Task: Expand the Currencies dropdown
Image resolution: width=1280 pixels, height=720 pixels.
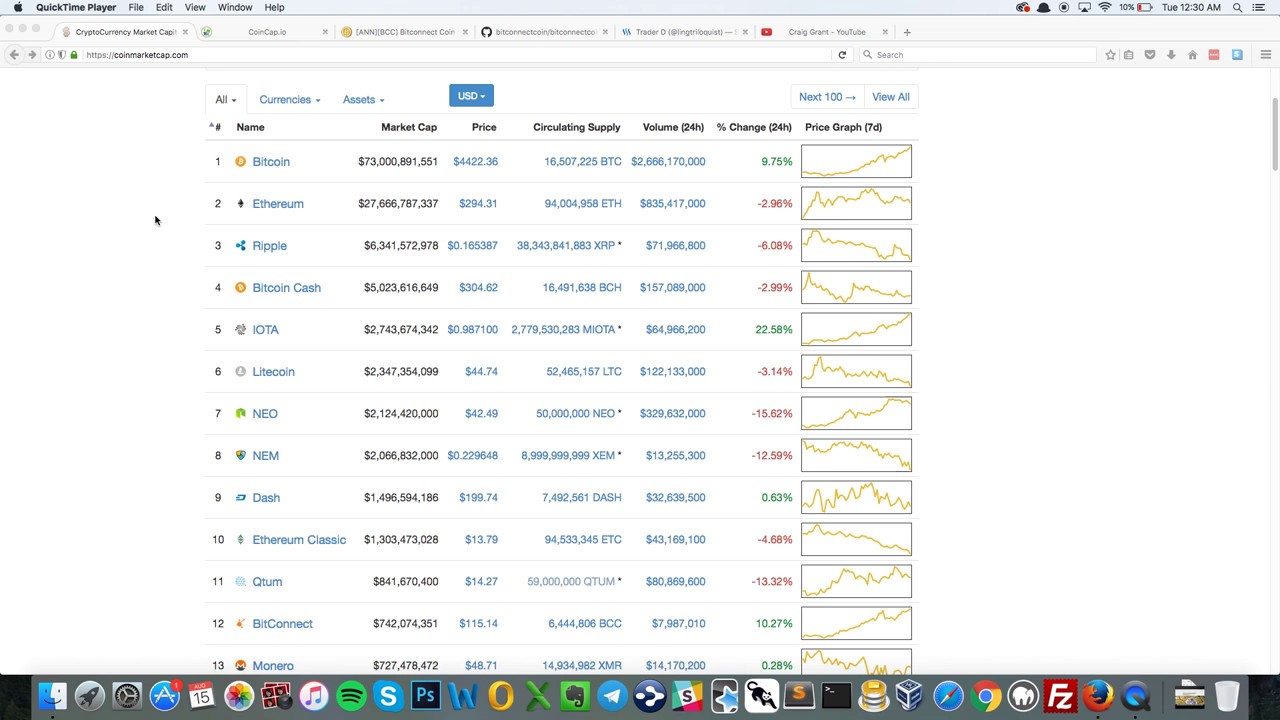Action: click(x=289, y=100)
